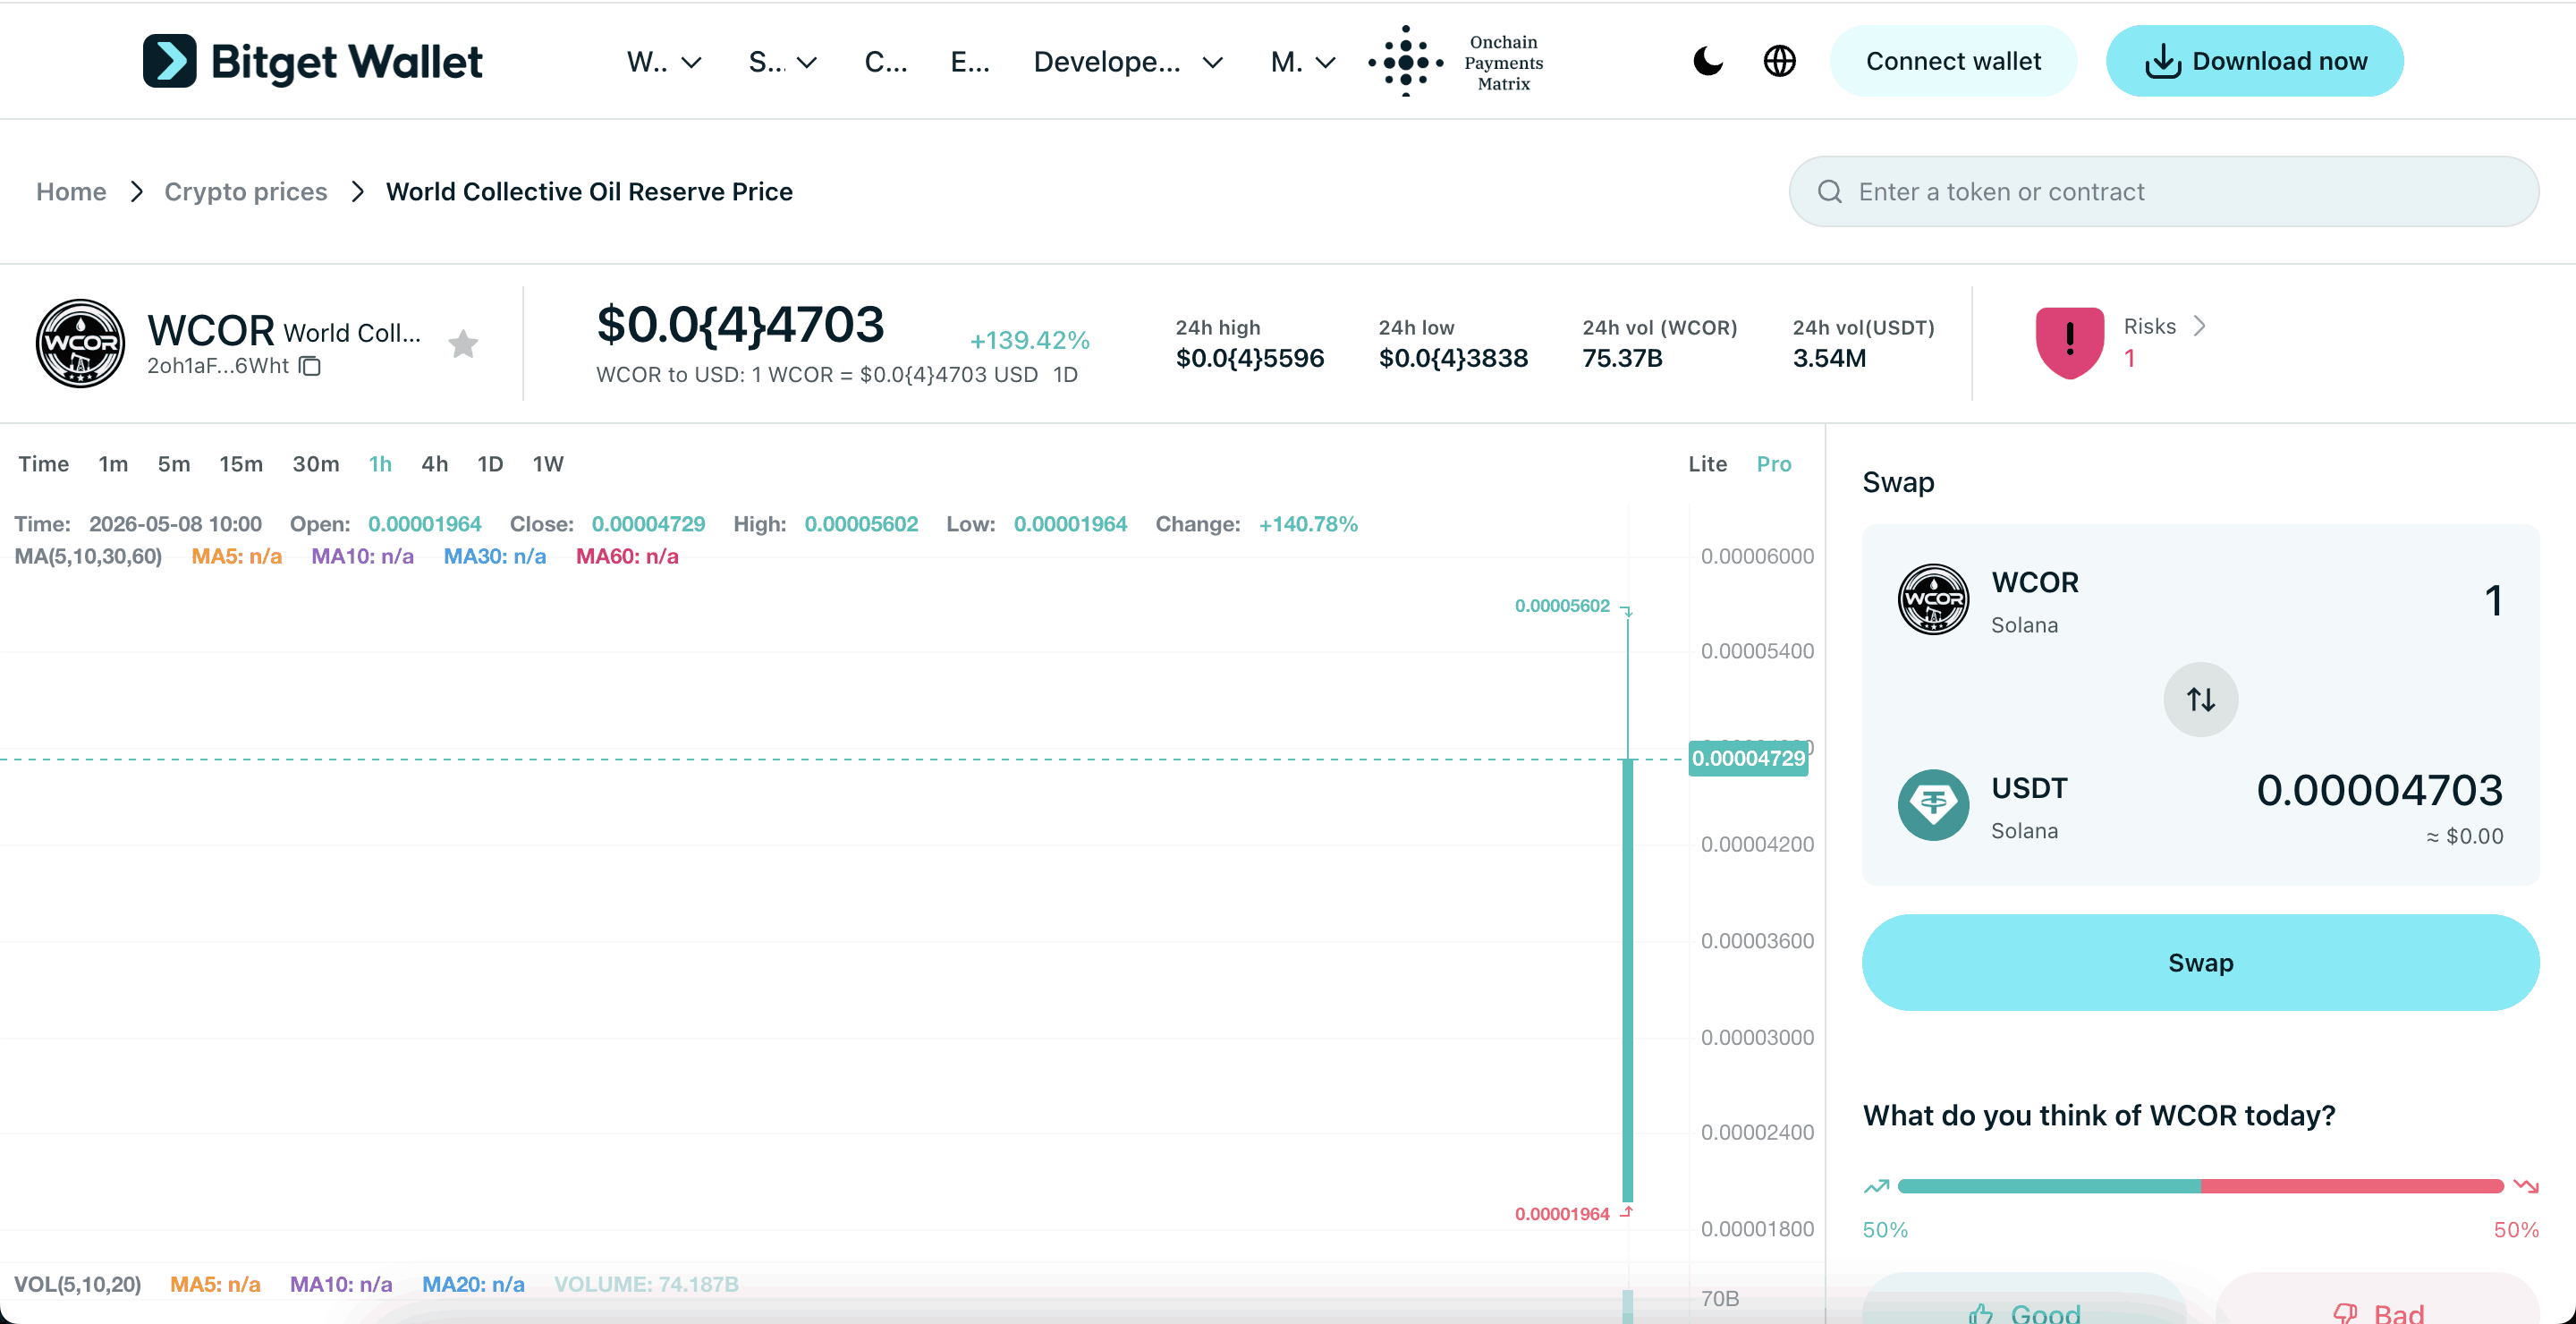
Task: Go to Home breadcrumb
Action: coord(71,191)
